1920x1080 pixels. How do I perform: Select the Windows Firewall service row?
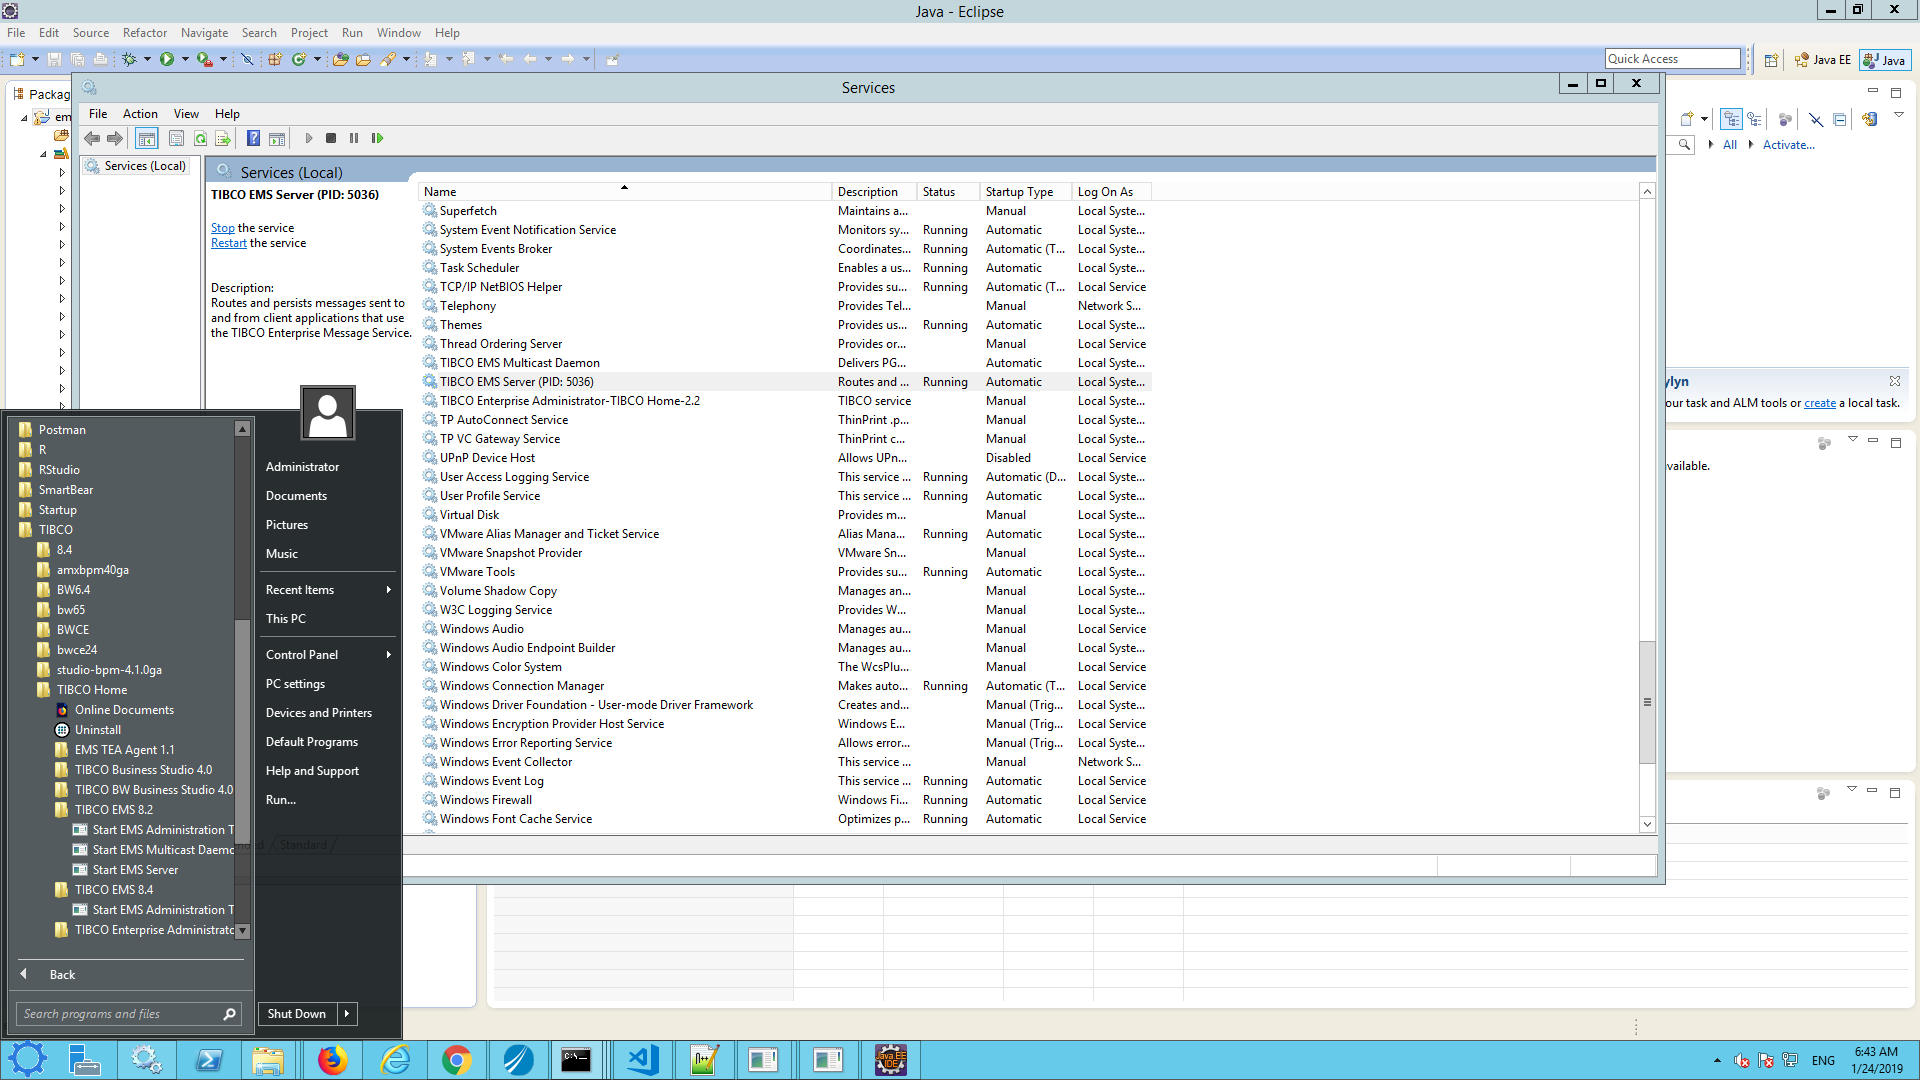click(784, 800)
